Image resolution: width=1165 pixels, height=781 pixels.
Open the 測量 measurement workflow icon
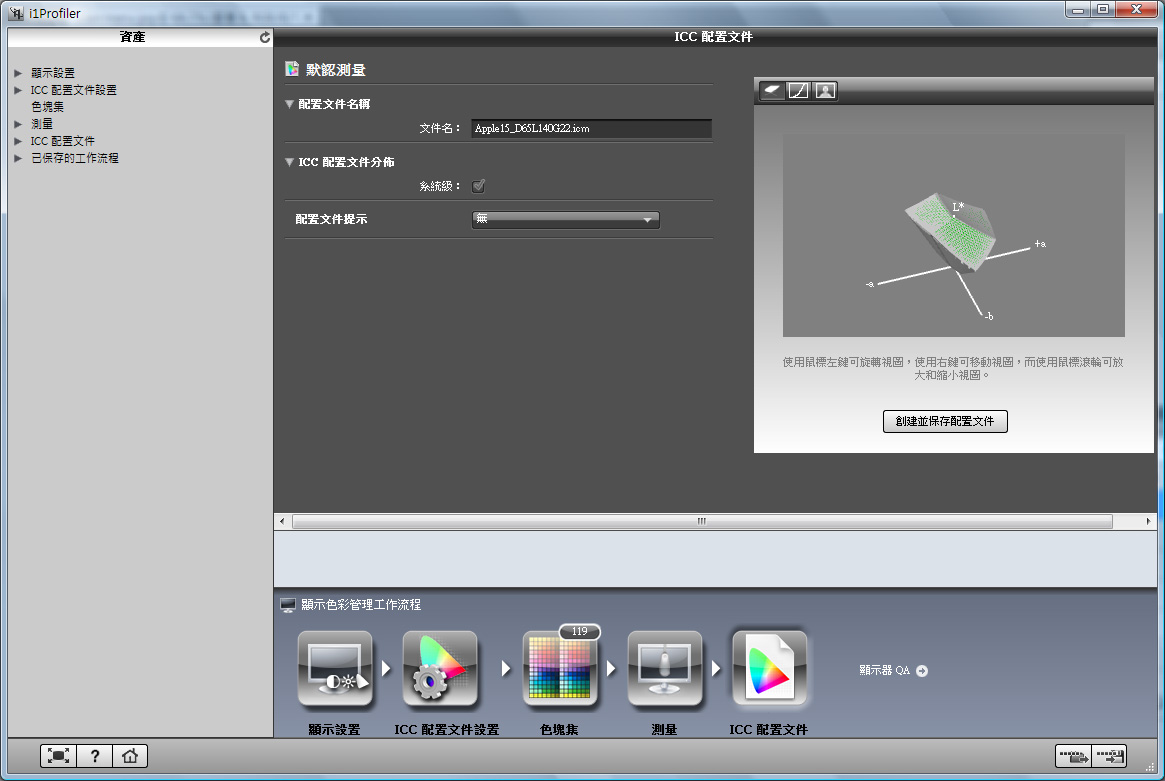pyautogui.click(x=665, y=670)
